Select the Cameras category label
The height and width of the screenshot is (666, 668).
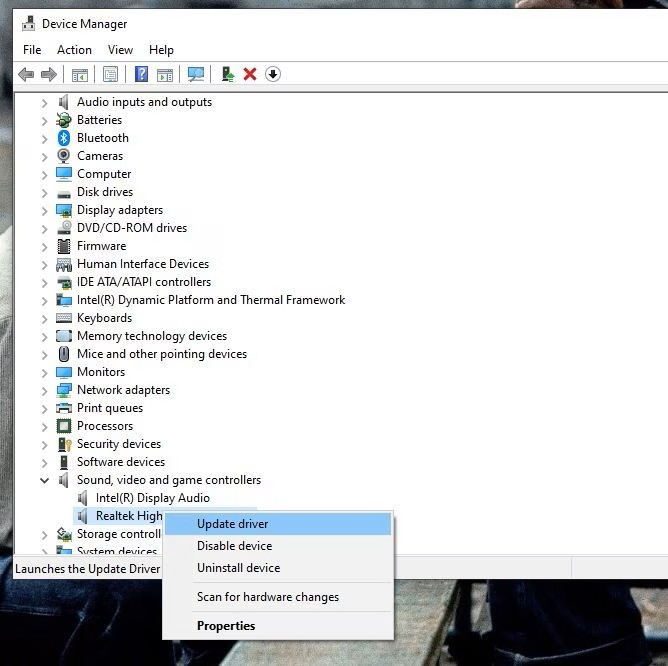[x=100, y=156]
